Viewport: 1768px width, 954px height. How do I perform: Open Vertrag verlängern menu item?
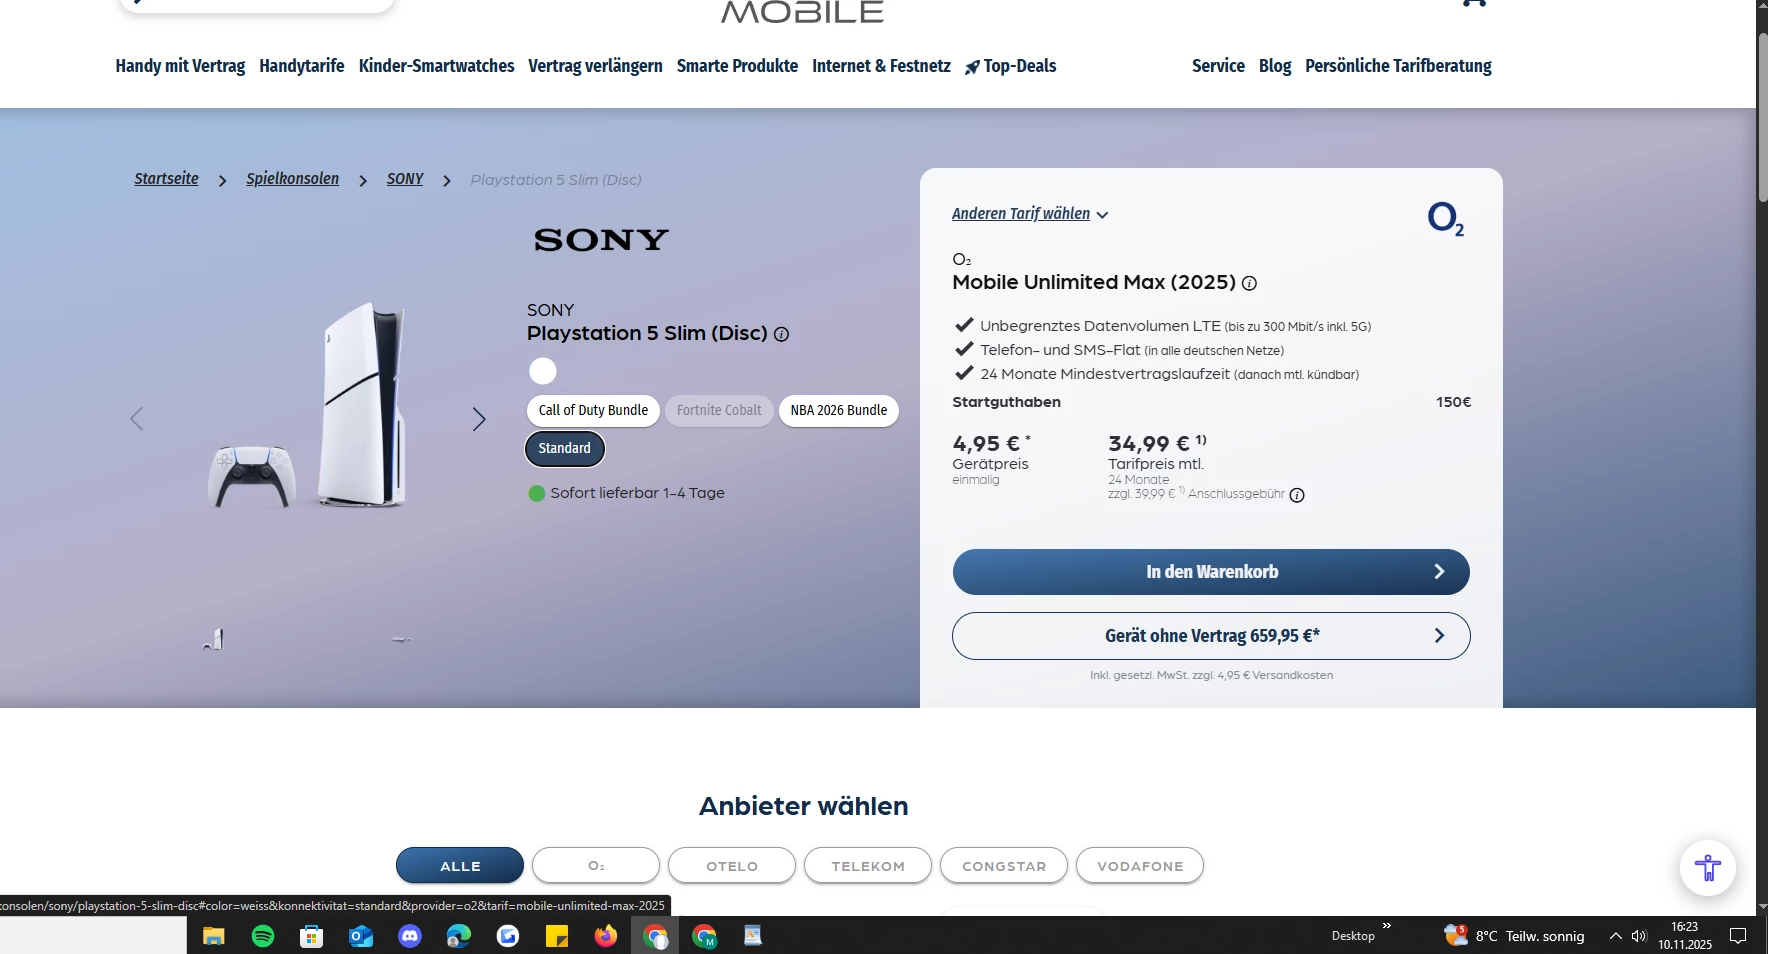point(595,66)
